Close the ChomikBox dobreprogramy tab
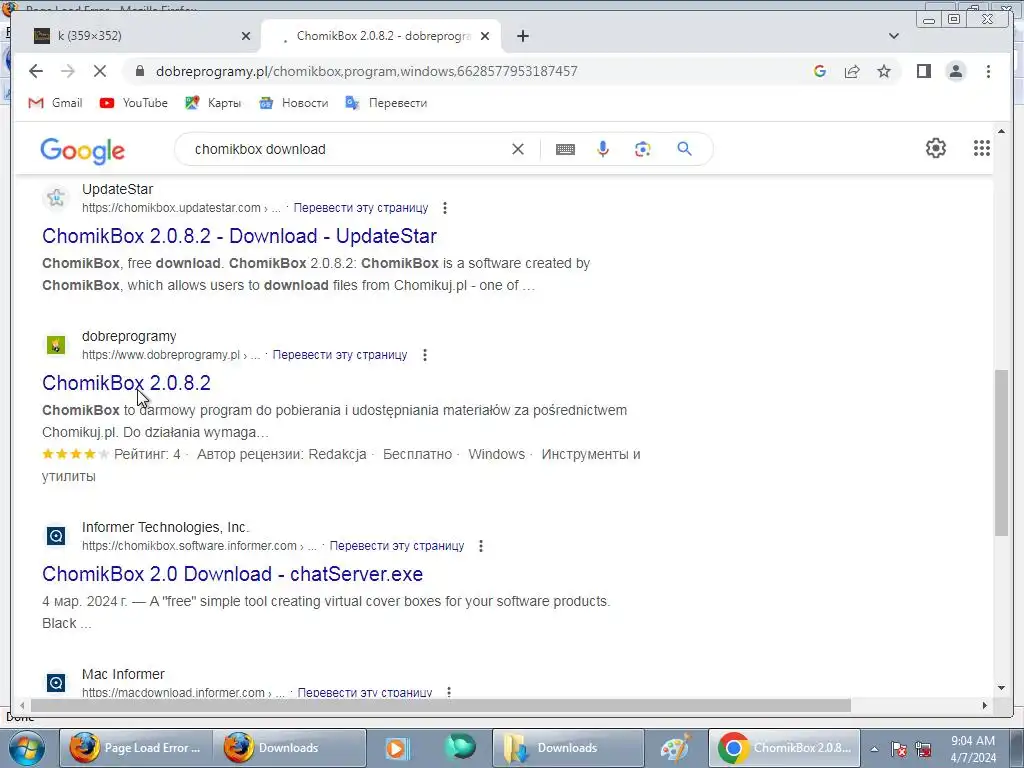1024x768 pixels. 485,36
